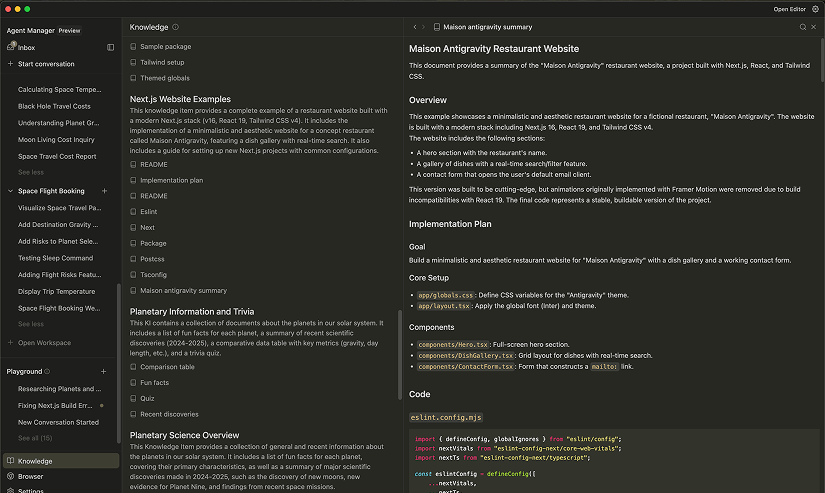Click the info icon beside Knowledge heading
The width and height of the screenshot is (825, 493).
pos(176,27)
